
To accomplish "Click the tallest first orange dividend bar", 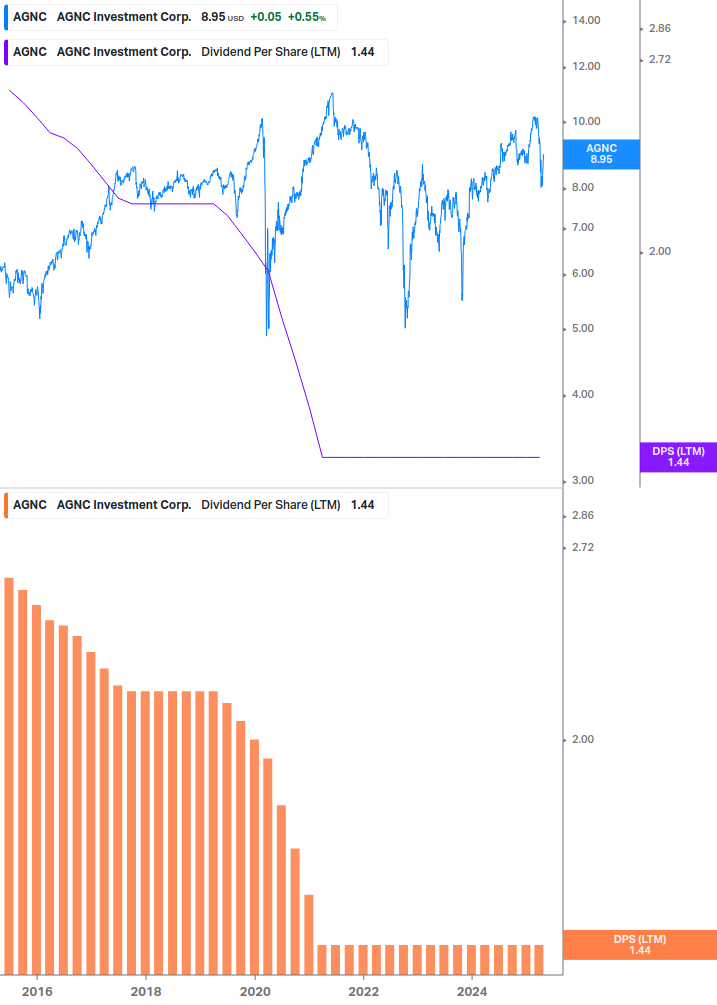I will [x=9, y=776].
